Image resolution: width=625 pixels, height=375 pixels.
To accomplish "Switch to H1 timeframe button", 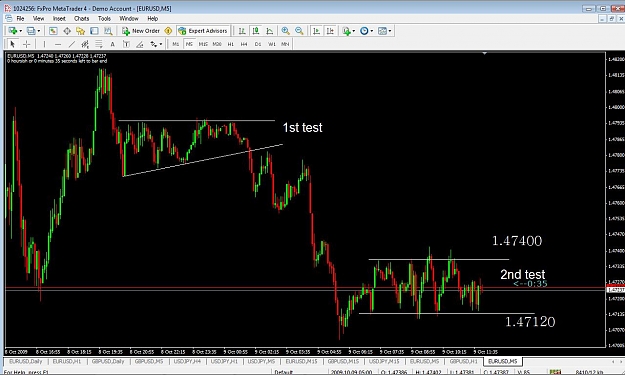I will click(x=230, y=44).
